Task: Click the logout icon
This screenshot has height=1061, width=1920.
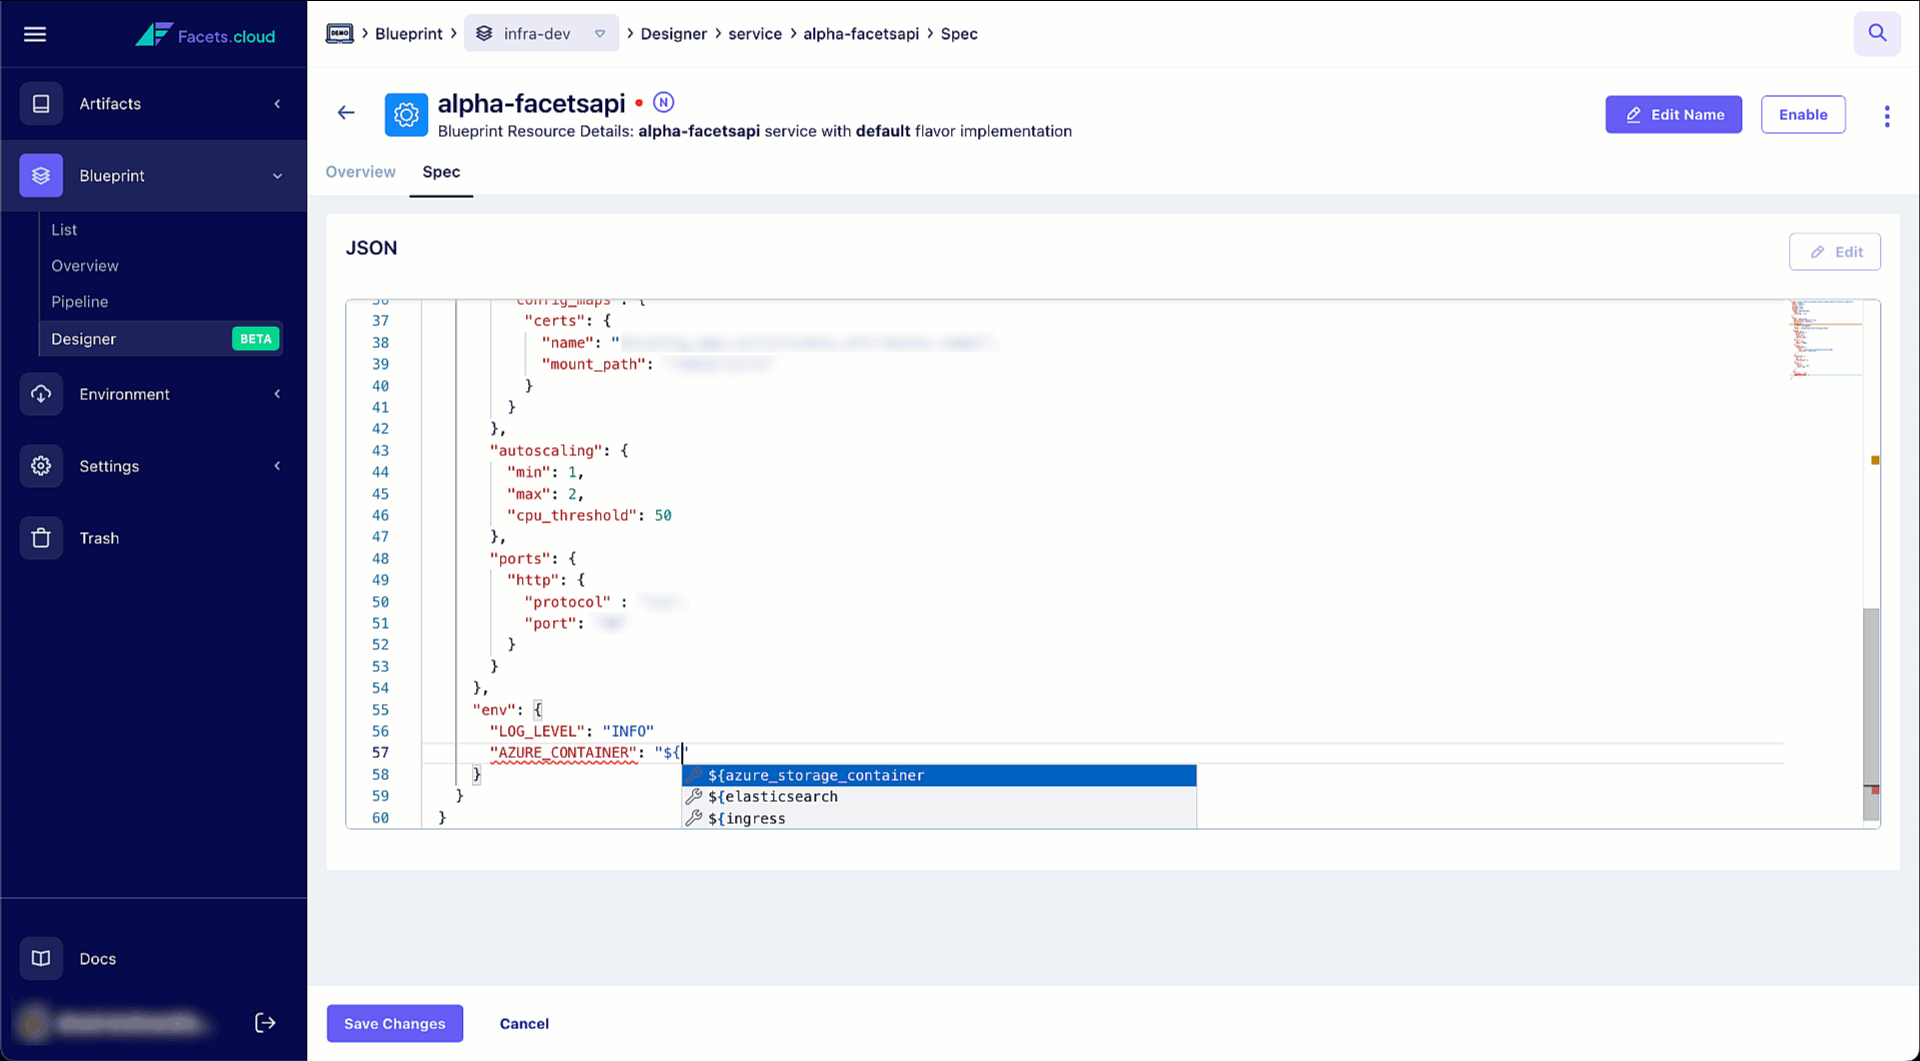Action: tap(265, 1022)
